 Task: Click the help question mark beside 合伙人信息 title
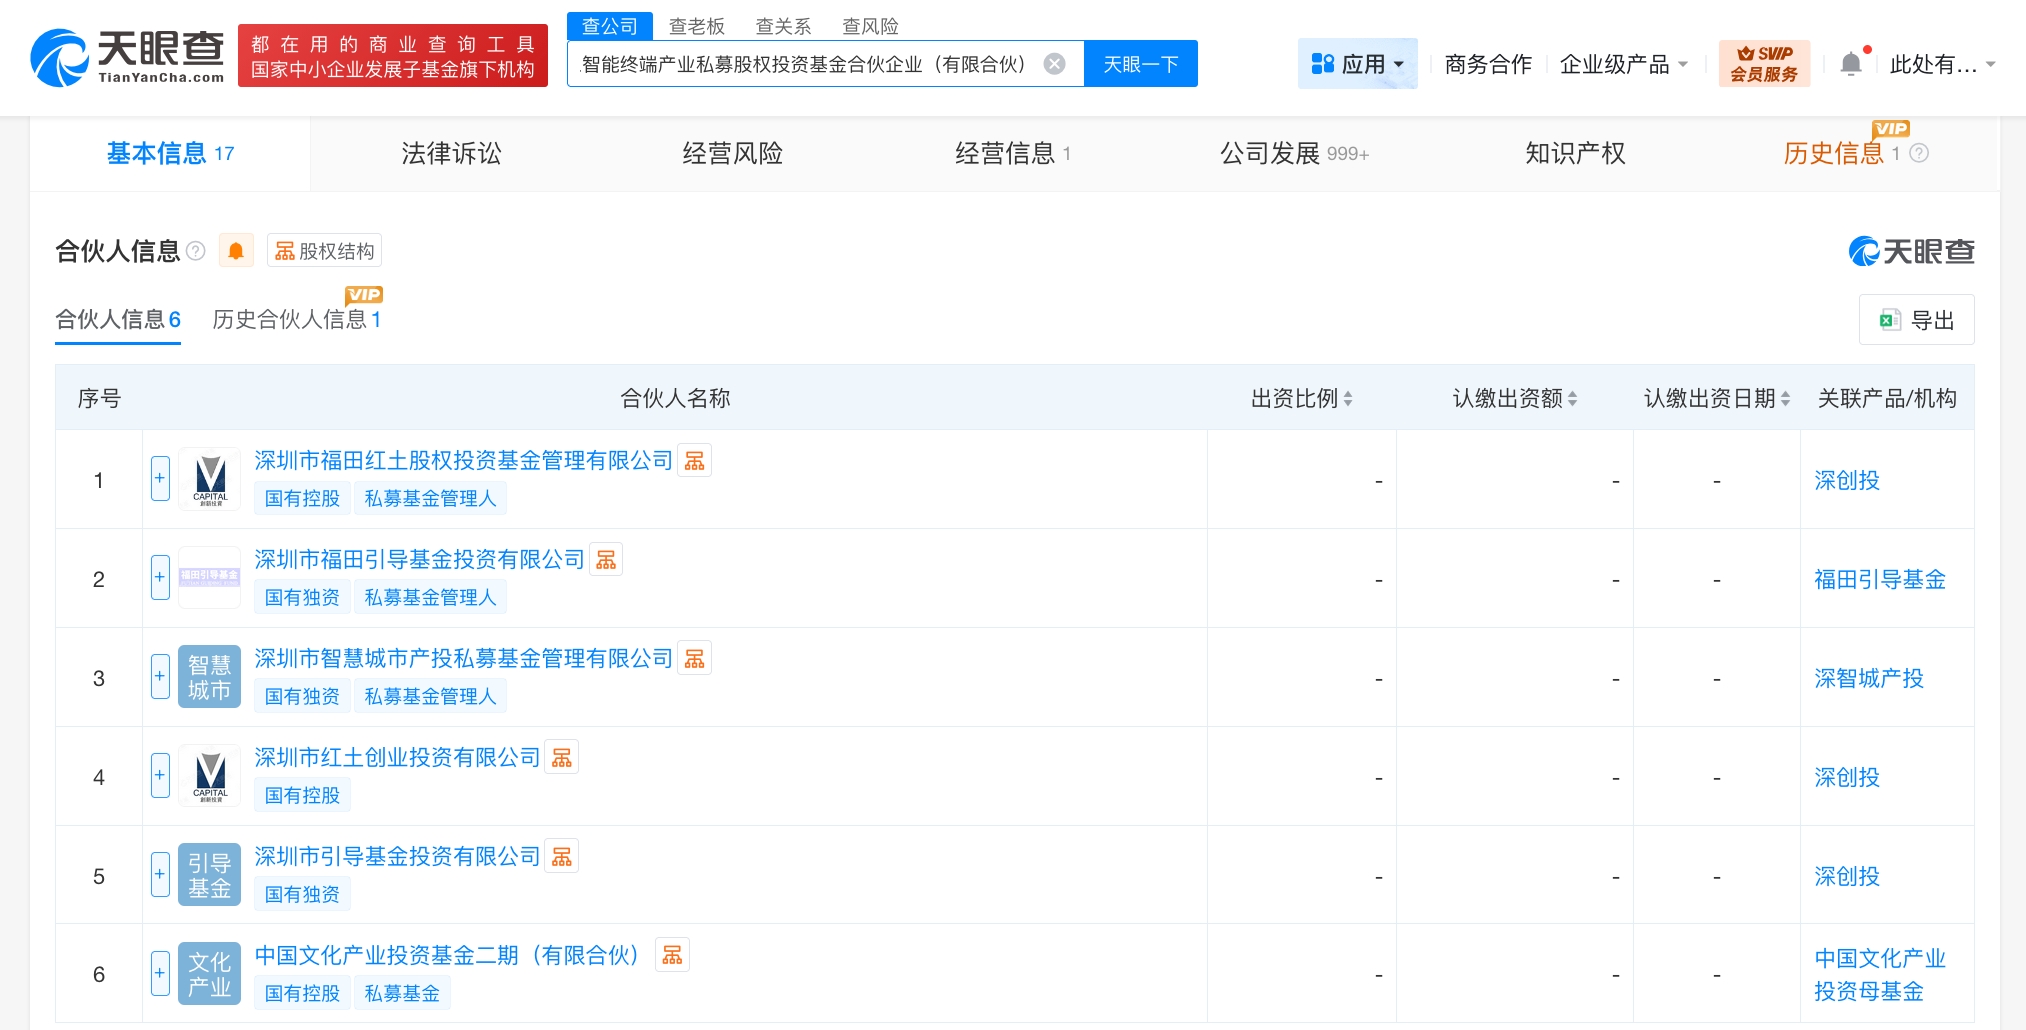click(x=196, y=251)
